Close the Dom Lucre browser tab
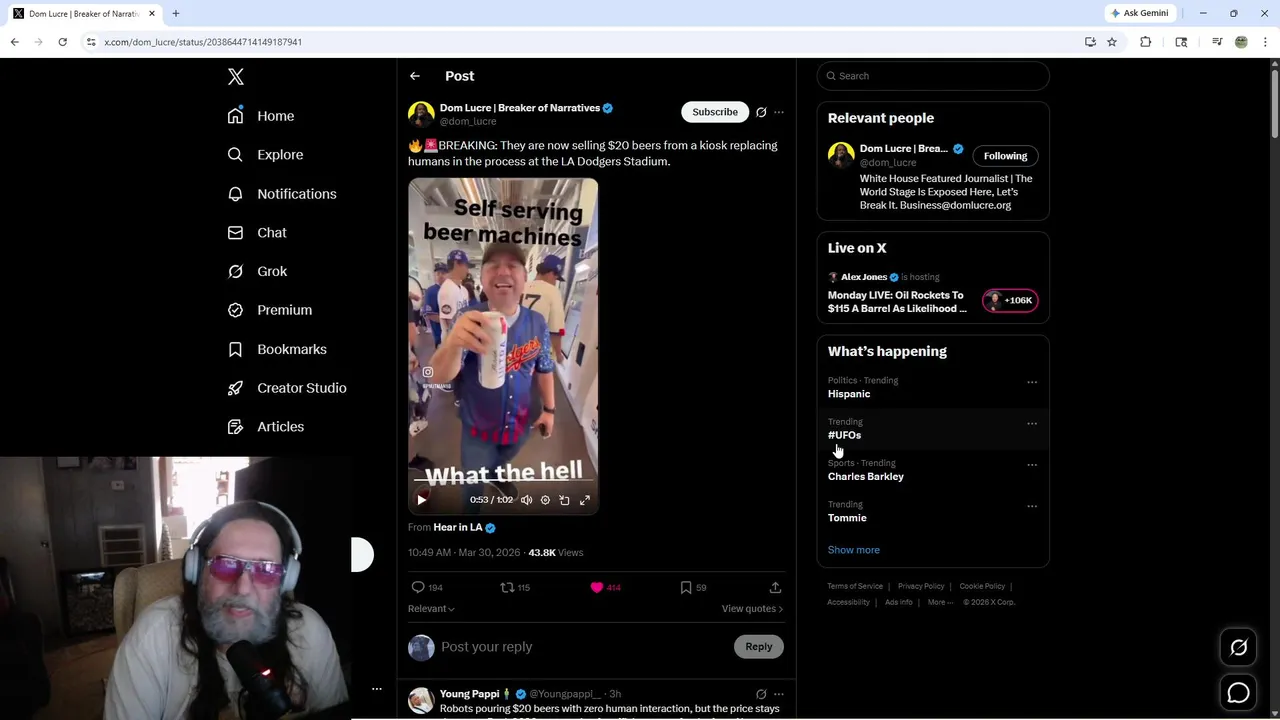The height and width of the screenshot is (720, 1280). pos(152,14)
